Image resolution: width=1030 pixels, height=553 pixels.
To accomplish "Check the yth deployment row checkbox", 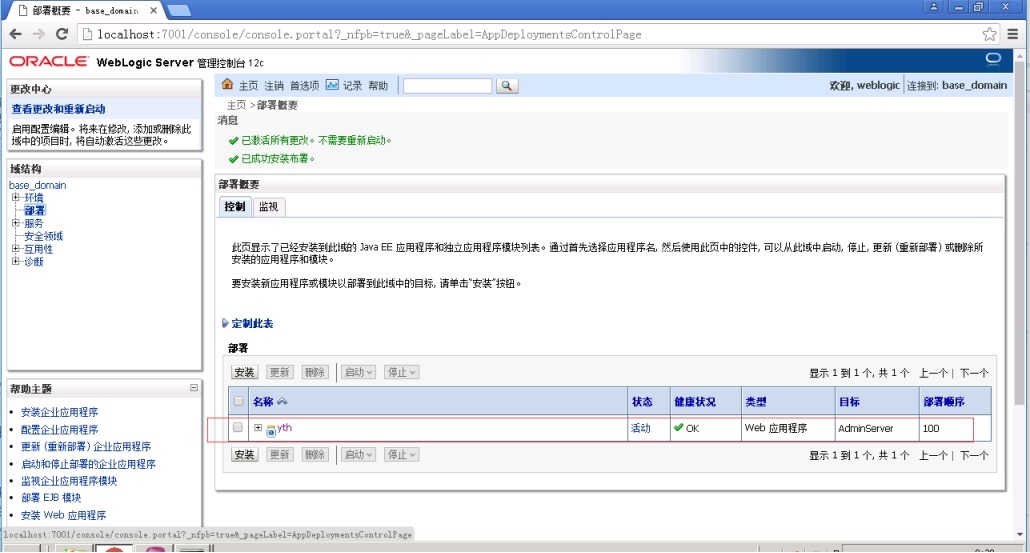I will point(238,427).
